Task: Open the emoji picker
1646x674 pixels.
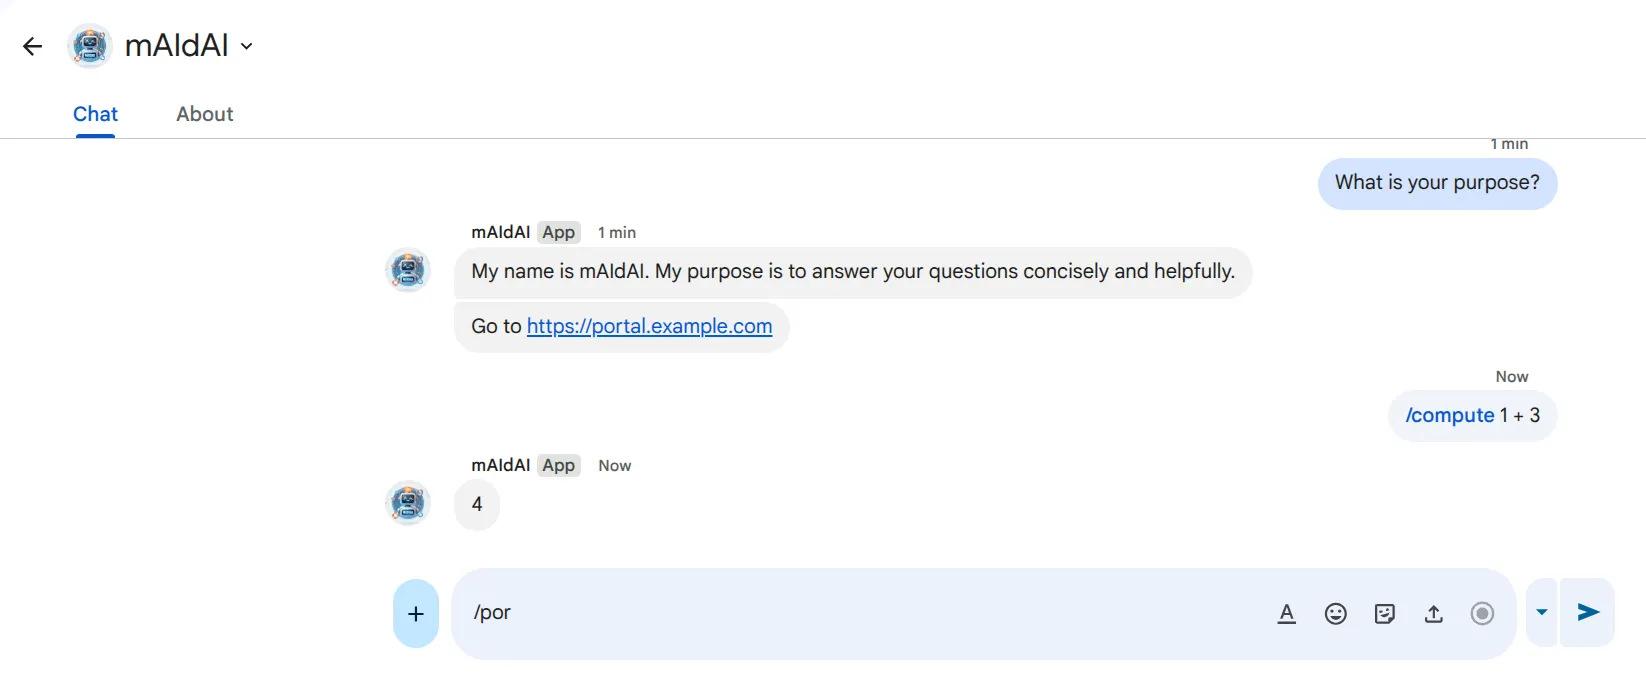Action: pos(1335,614)
